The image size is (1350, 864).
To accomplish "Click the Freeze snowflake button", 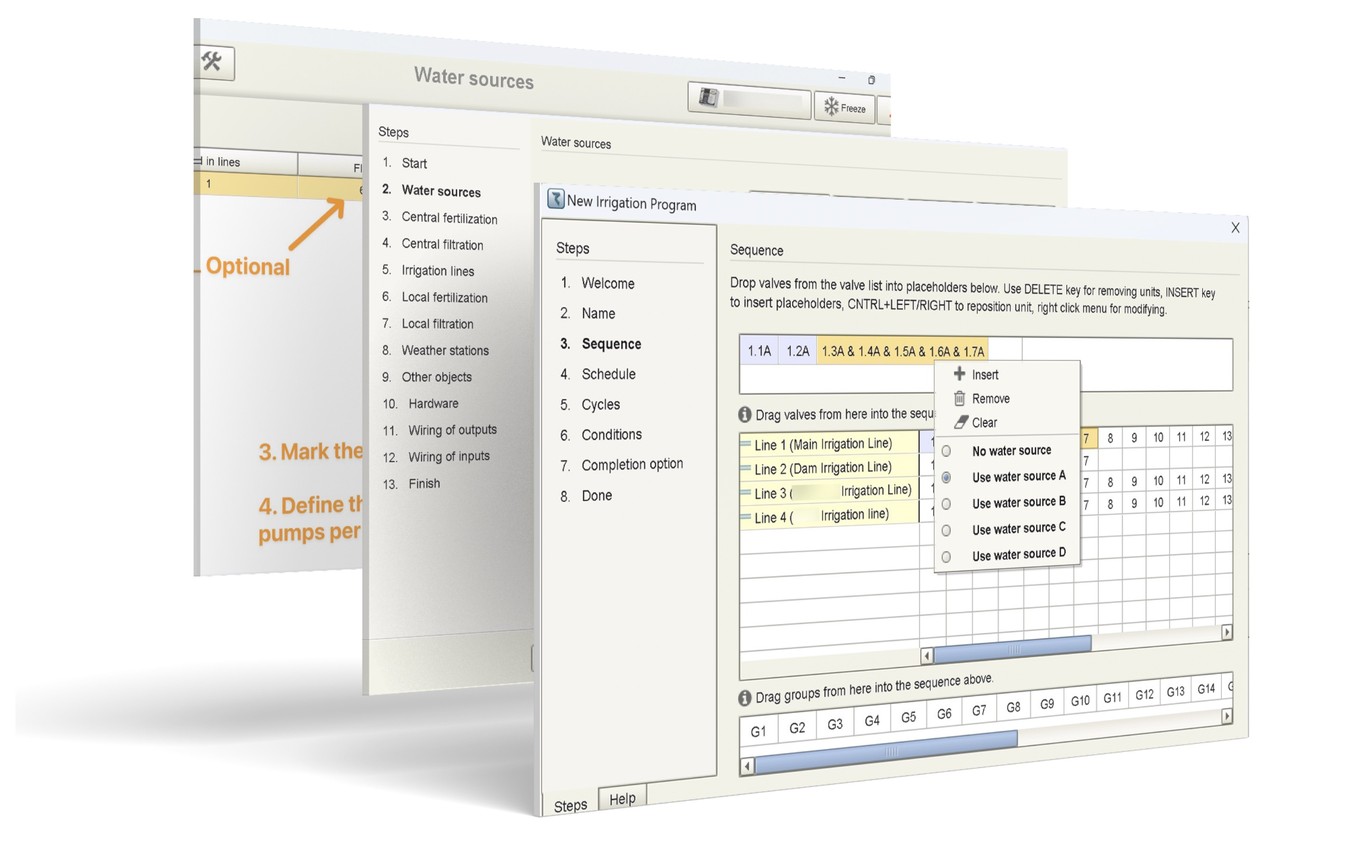I will coord(845,107).
